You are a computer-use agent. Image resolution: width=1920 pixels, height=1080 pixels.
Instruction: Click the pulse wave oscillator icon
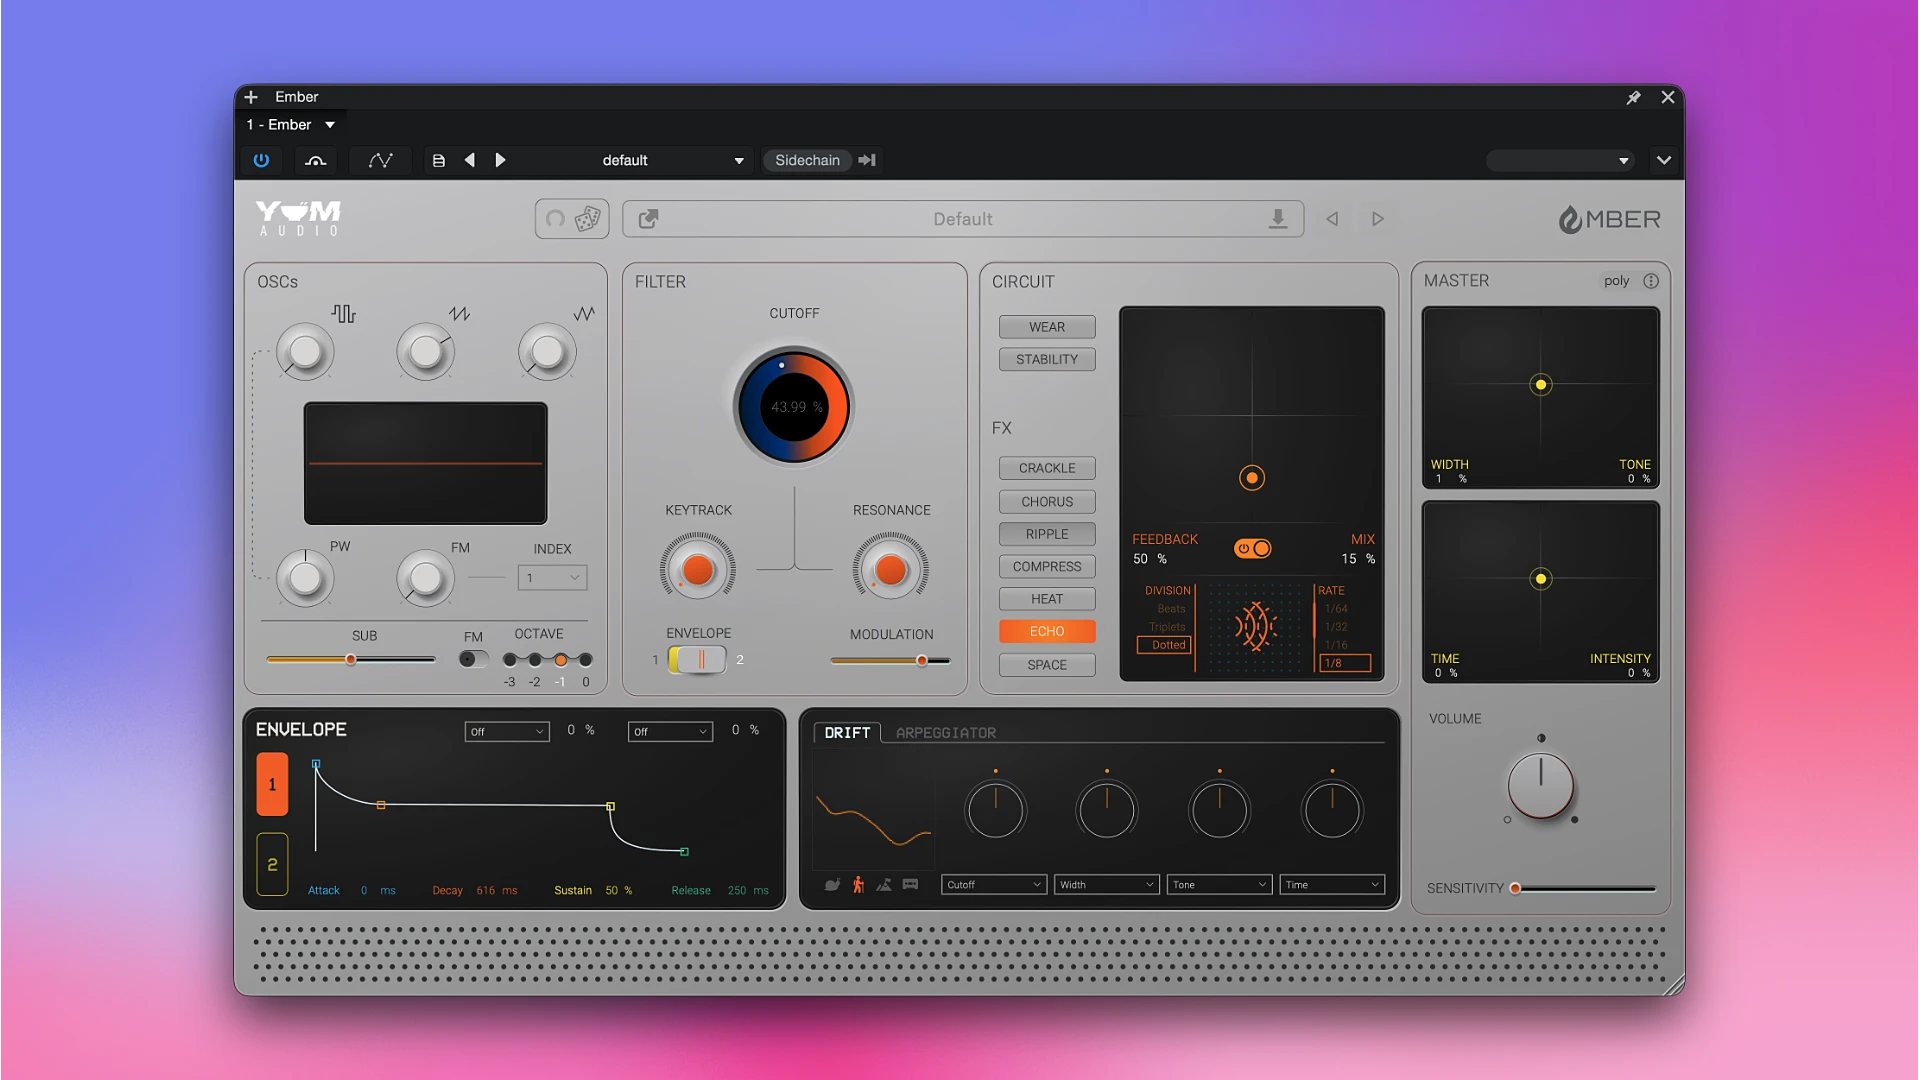point(343,314)
